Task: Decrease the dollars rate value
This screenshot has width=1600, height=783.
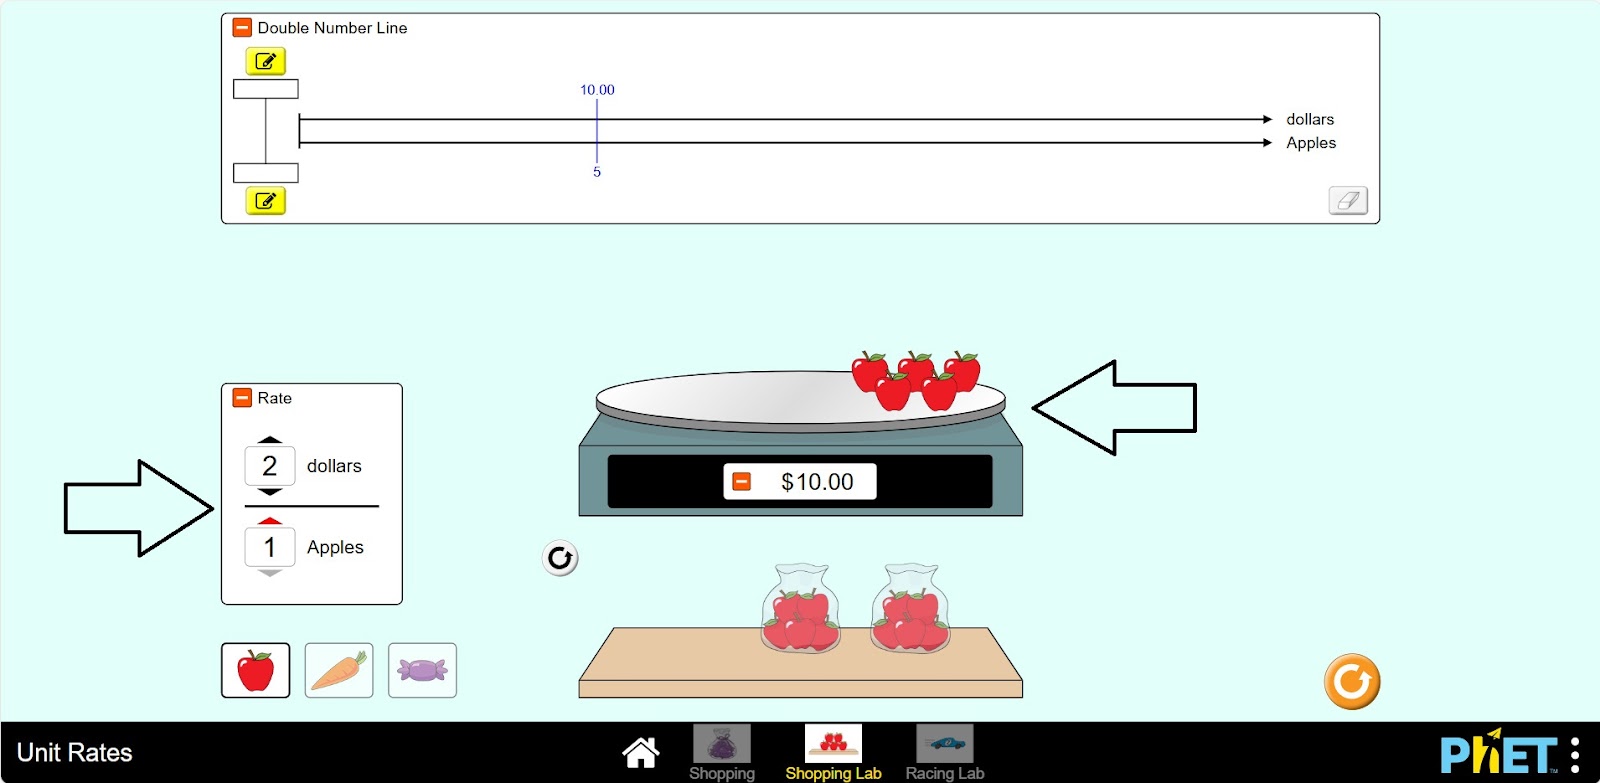Action: click(270, 492)
